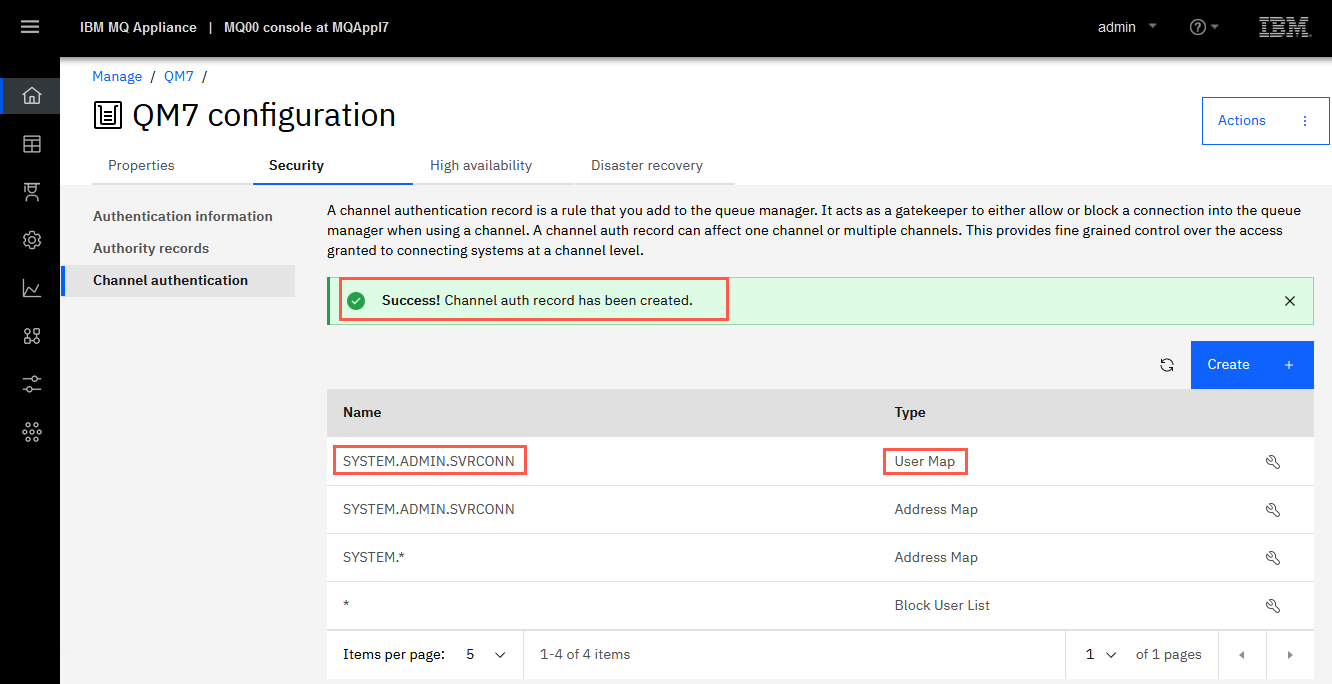Open Authentication information section

(183, 216)
